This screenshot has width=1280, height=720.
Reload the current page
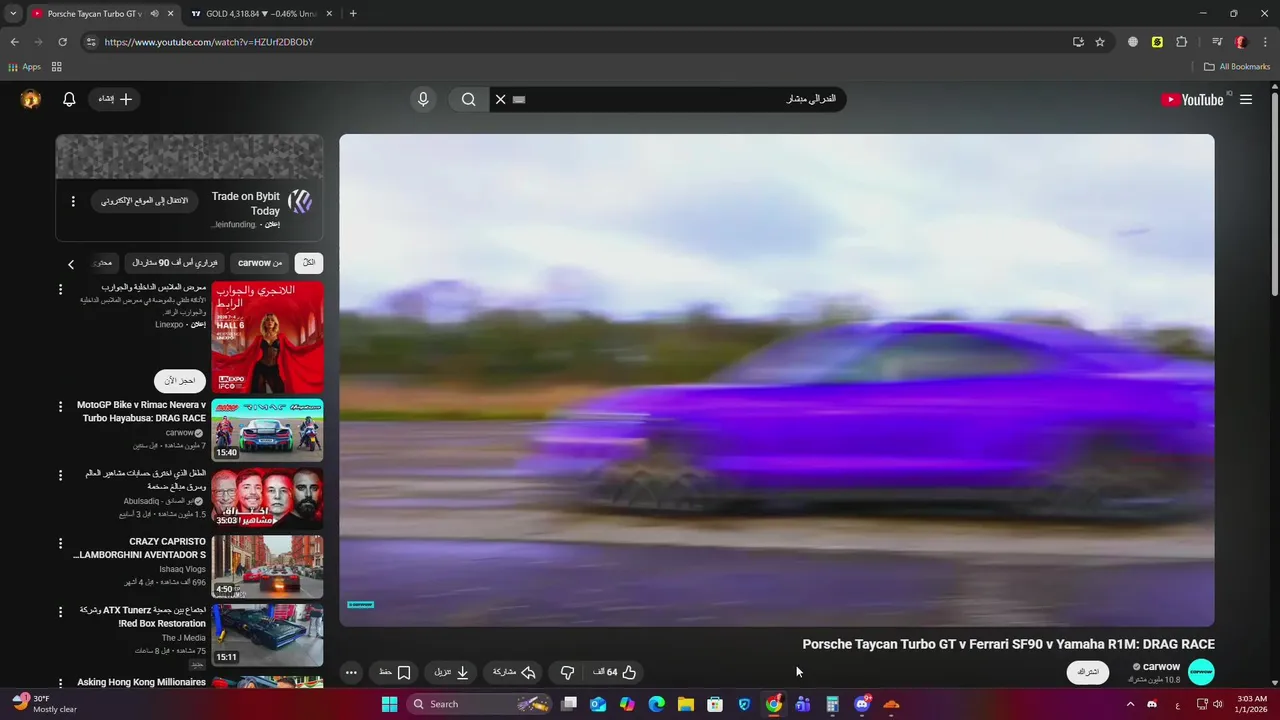[62, 42]
